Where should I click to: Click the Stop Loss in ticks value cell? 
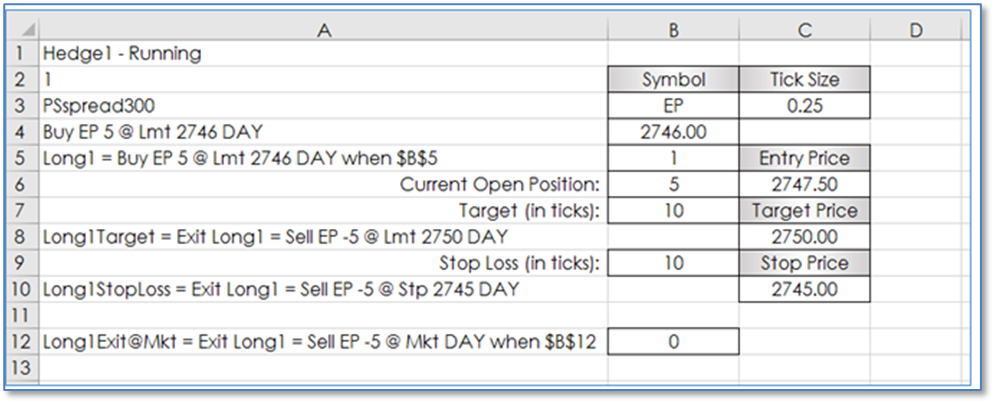point(673,263)
